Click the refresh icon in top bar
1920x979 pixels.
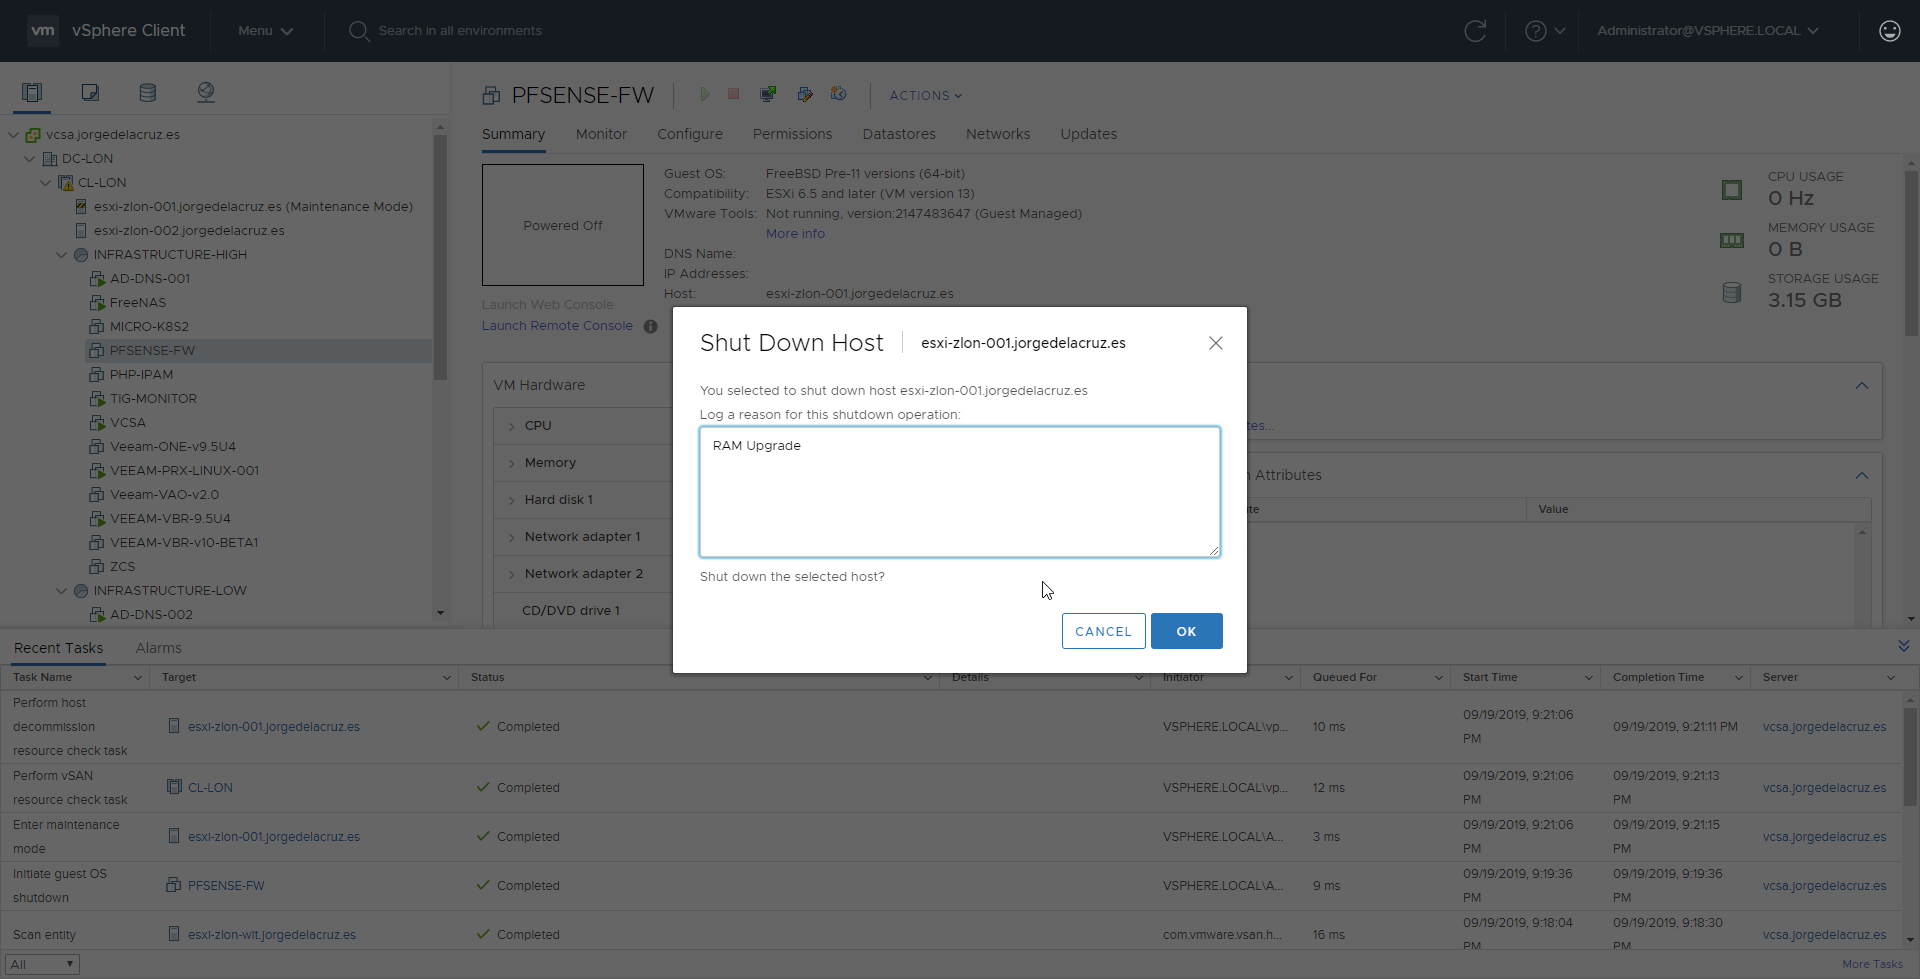[1475, 31]
